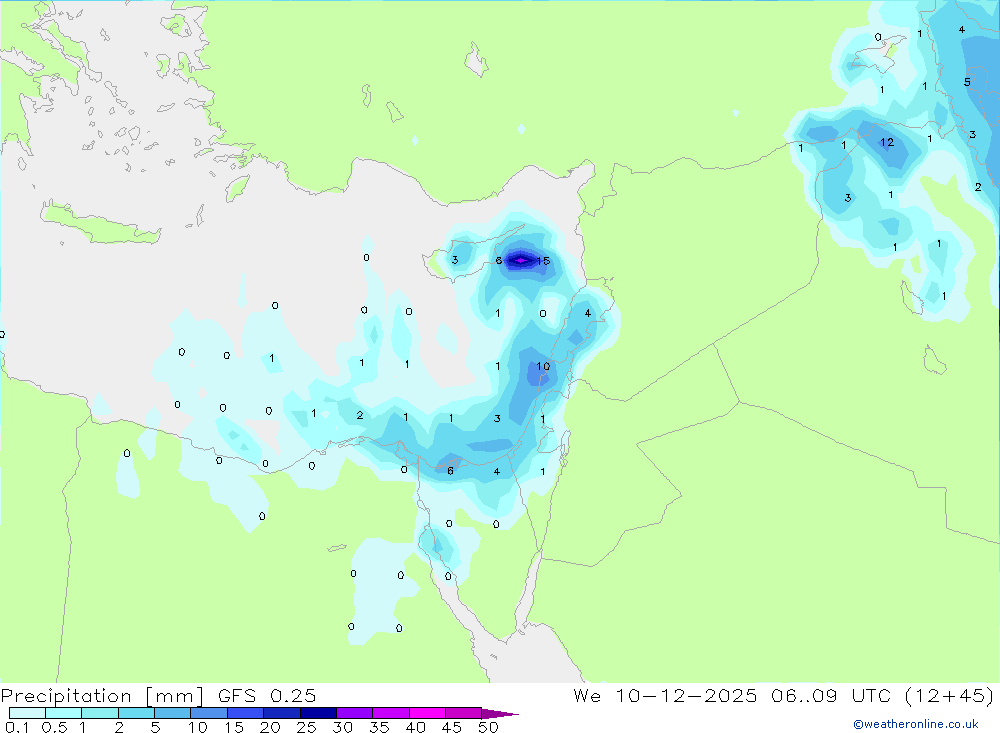Click the 15 value on the map
This screenshot has height=733, width=1000.
[543, 261]
